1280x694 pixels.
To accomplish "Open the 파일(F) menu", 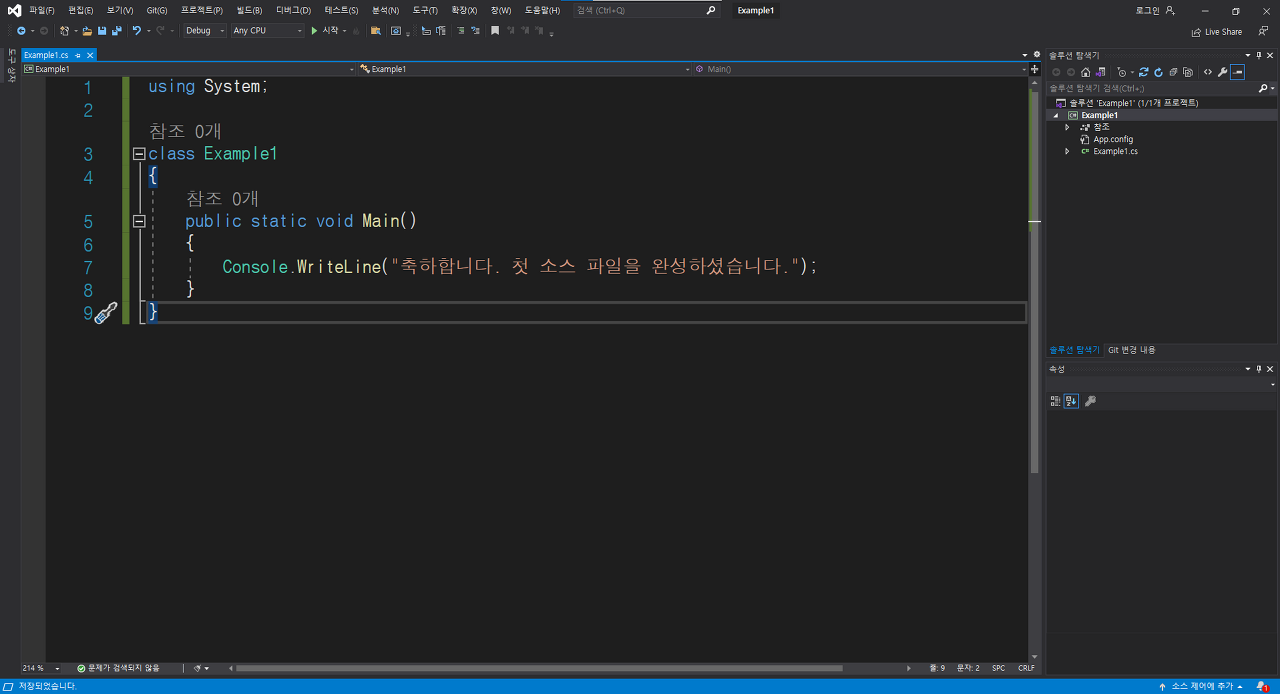I will point(42,10).
